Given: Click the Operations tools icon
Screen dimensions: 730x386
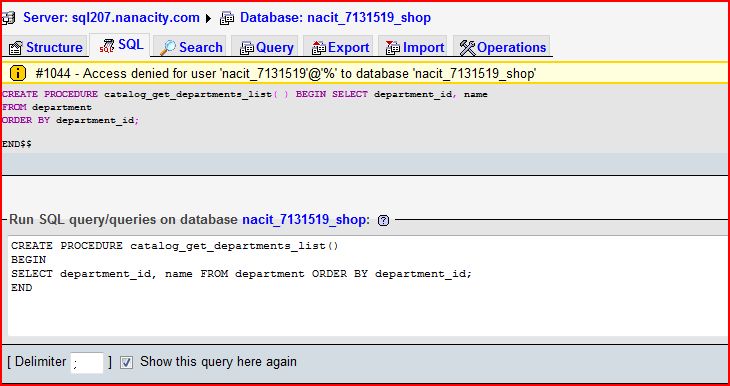Looking at the screenshot, I should (467, 47).
